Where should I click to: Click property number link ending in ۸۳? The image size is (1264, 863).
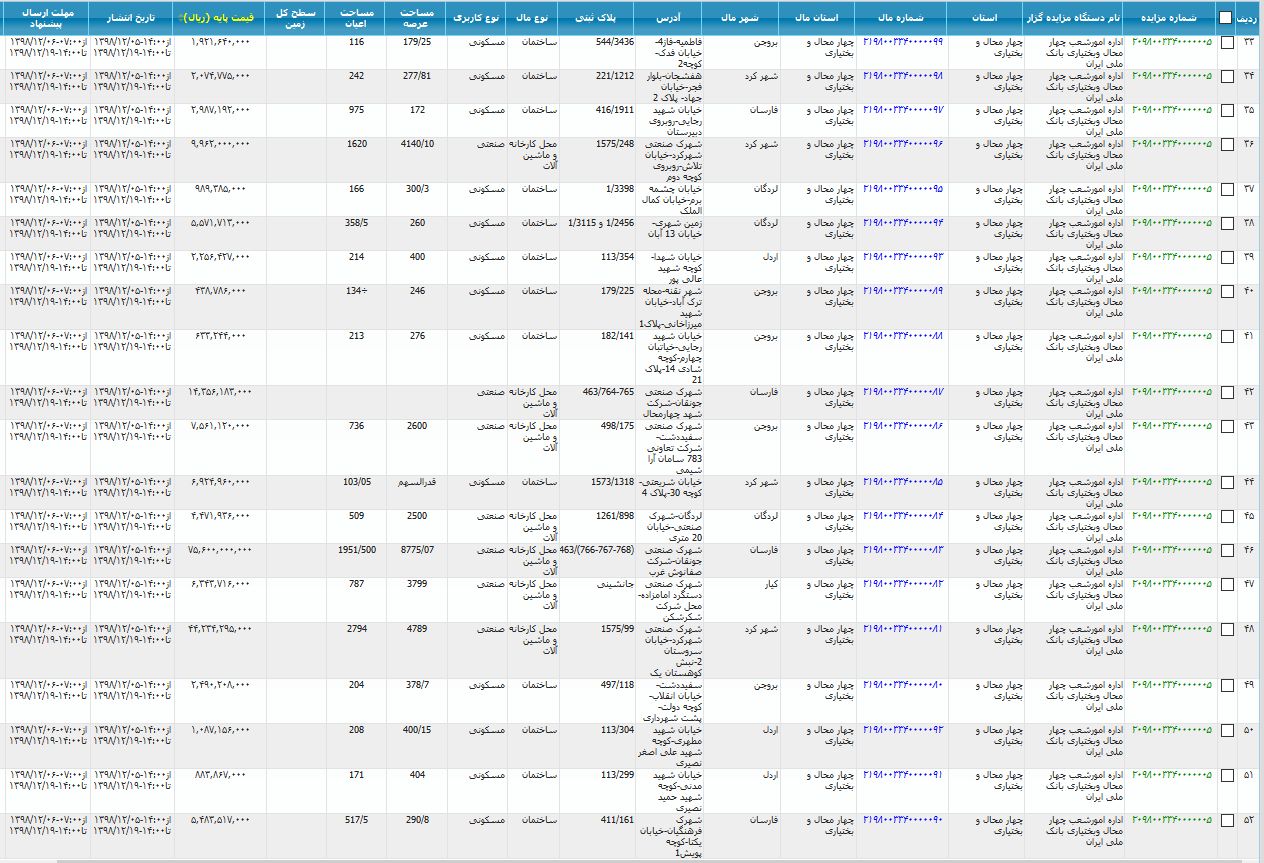coord(903,550)
